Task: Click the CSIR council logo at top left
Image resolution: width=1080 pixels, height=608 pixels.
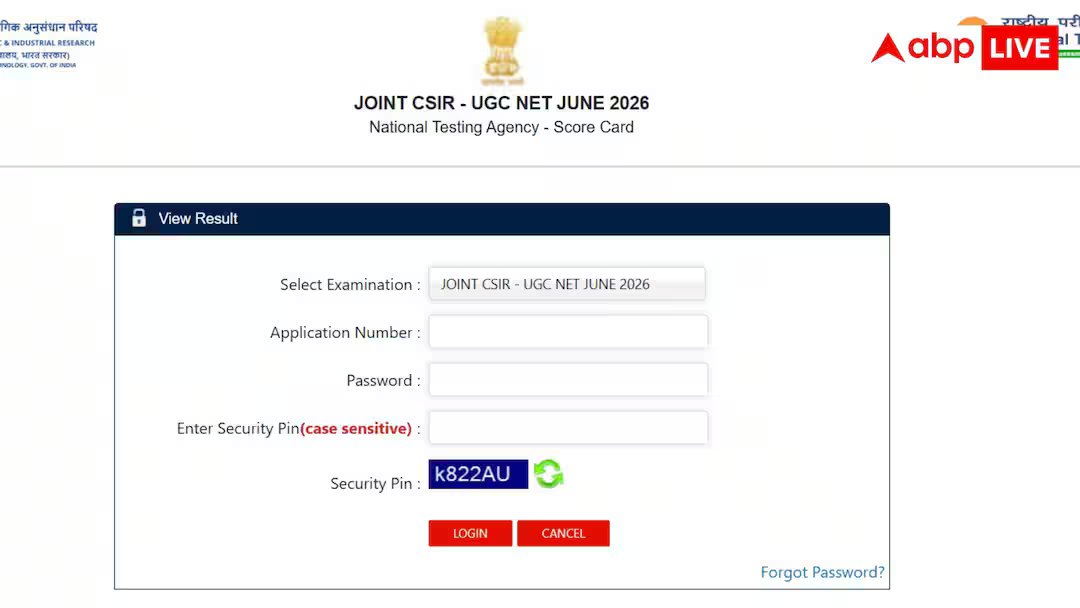Action: click(48, 45)
